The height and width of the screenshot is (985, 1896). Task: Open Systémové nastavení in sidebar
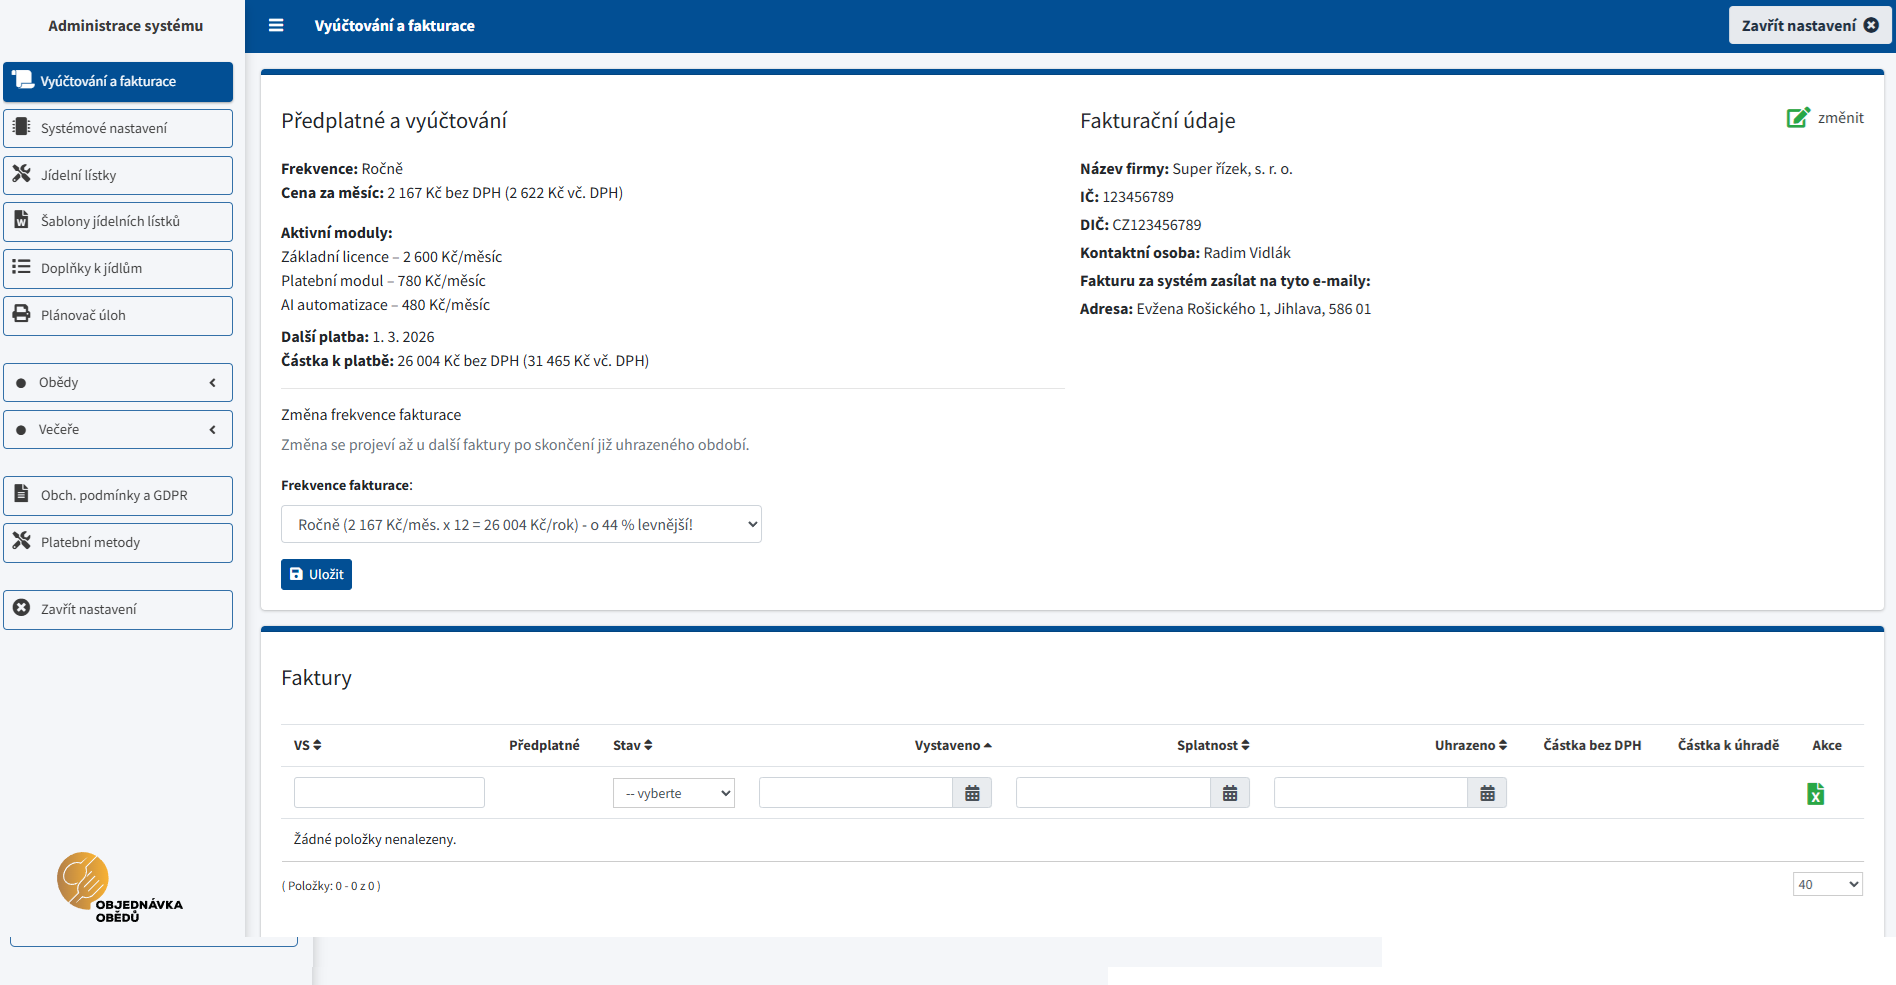click(118, 129)
